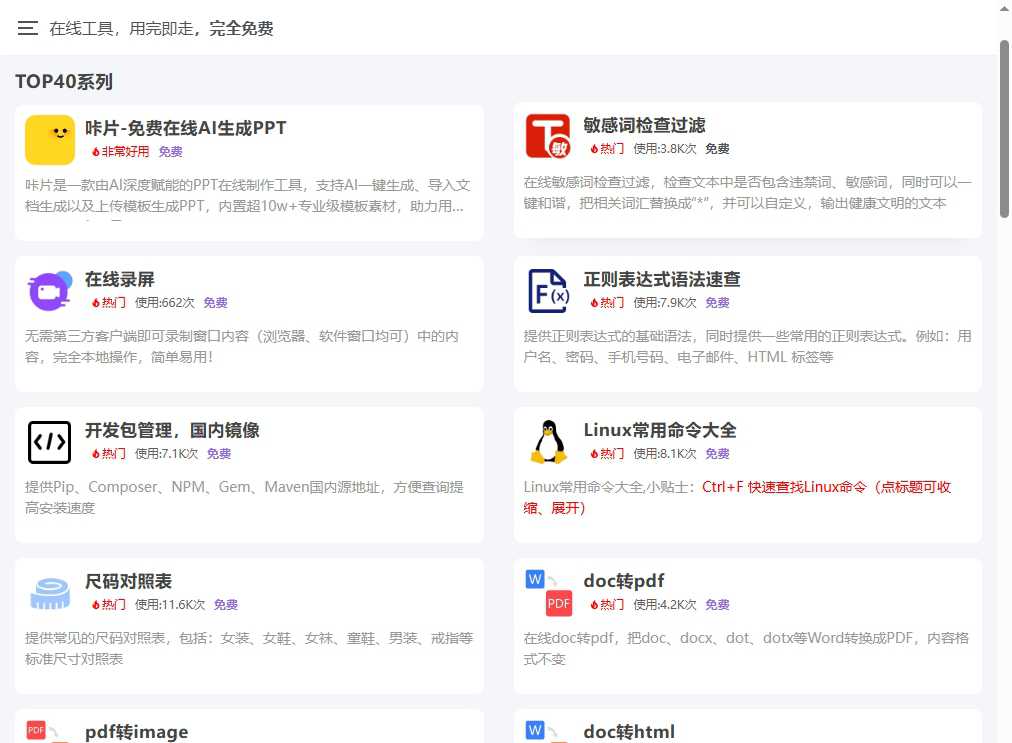Click the 热门 badge on 正则表达式语法速查 card
Screen dimensions: 1012x743
608,302
